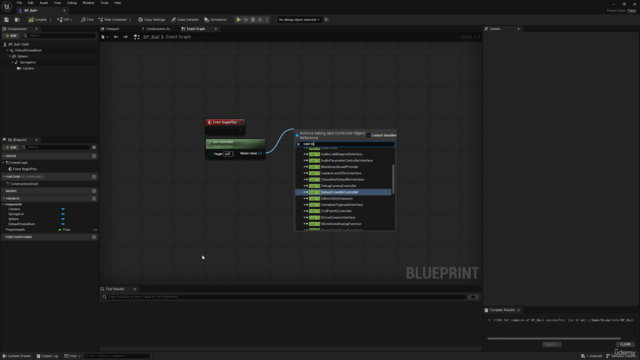Save the blueprint with the save icon
Screen dimensions: 640x360
click(x=7, y=20)
